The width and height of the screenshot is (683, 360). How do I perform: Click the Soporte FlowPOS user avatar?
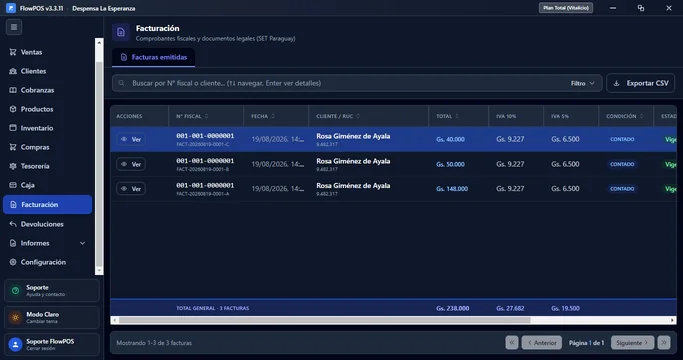15,344
